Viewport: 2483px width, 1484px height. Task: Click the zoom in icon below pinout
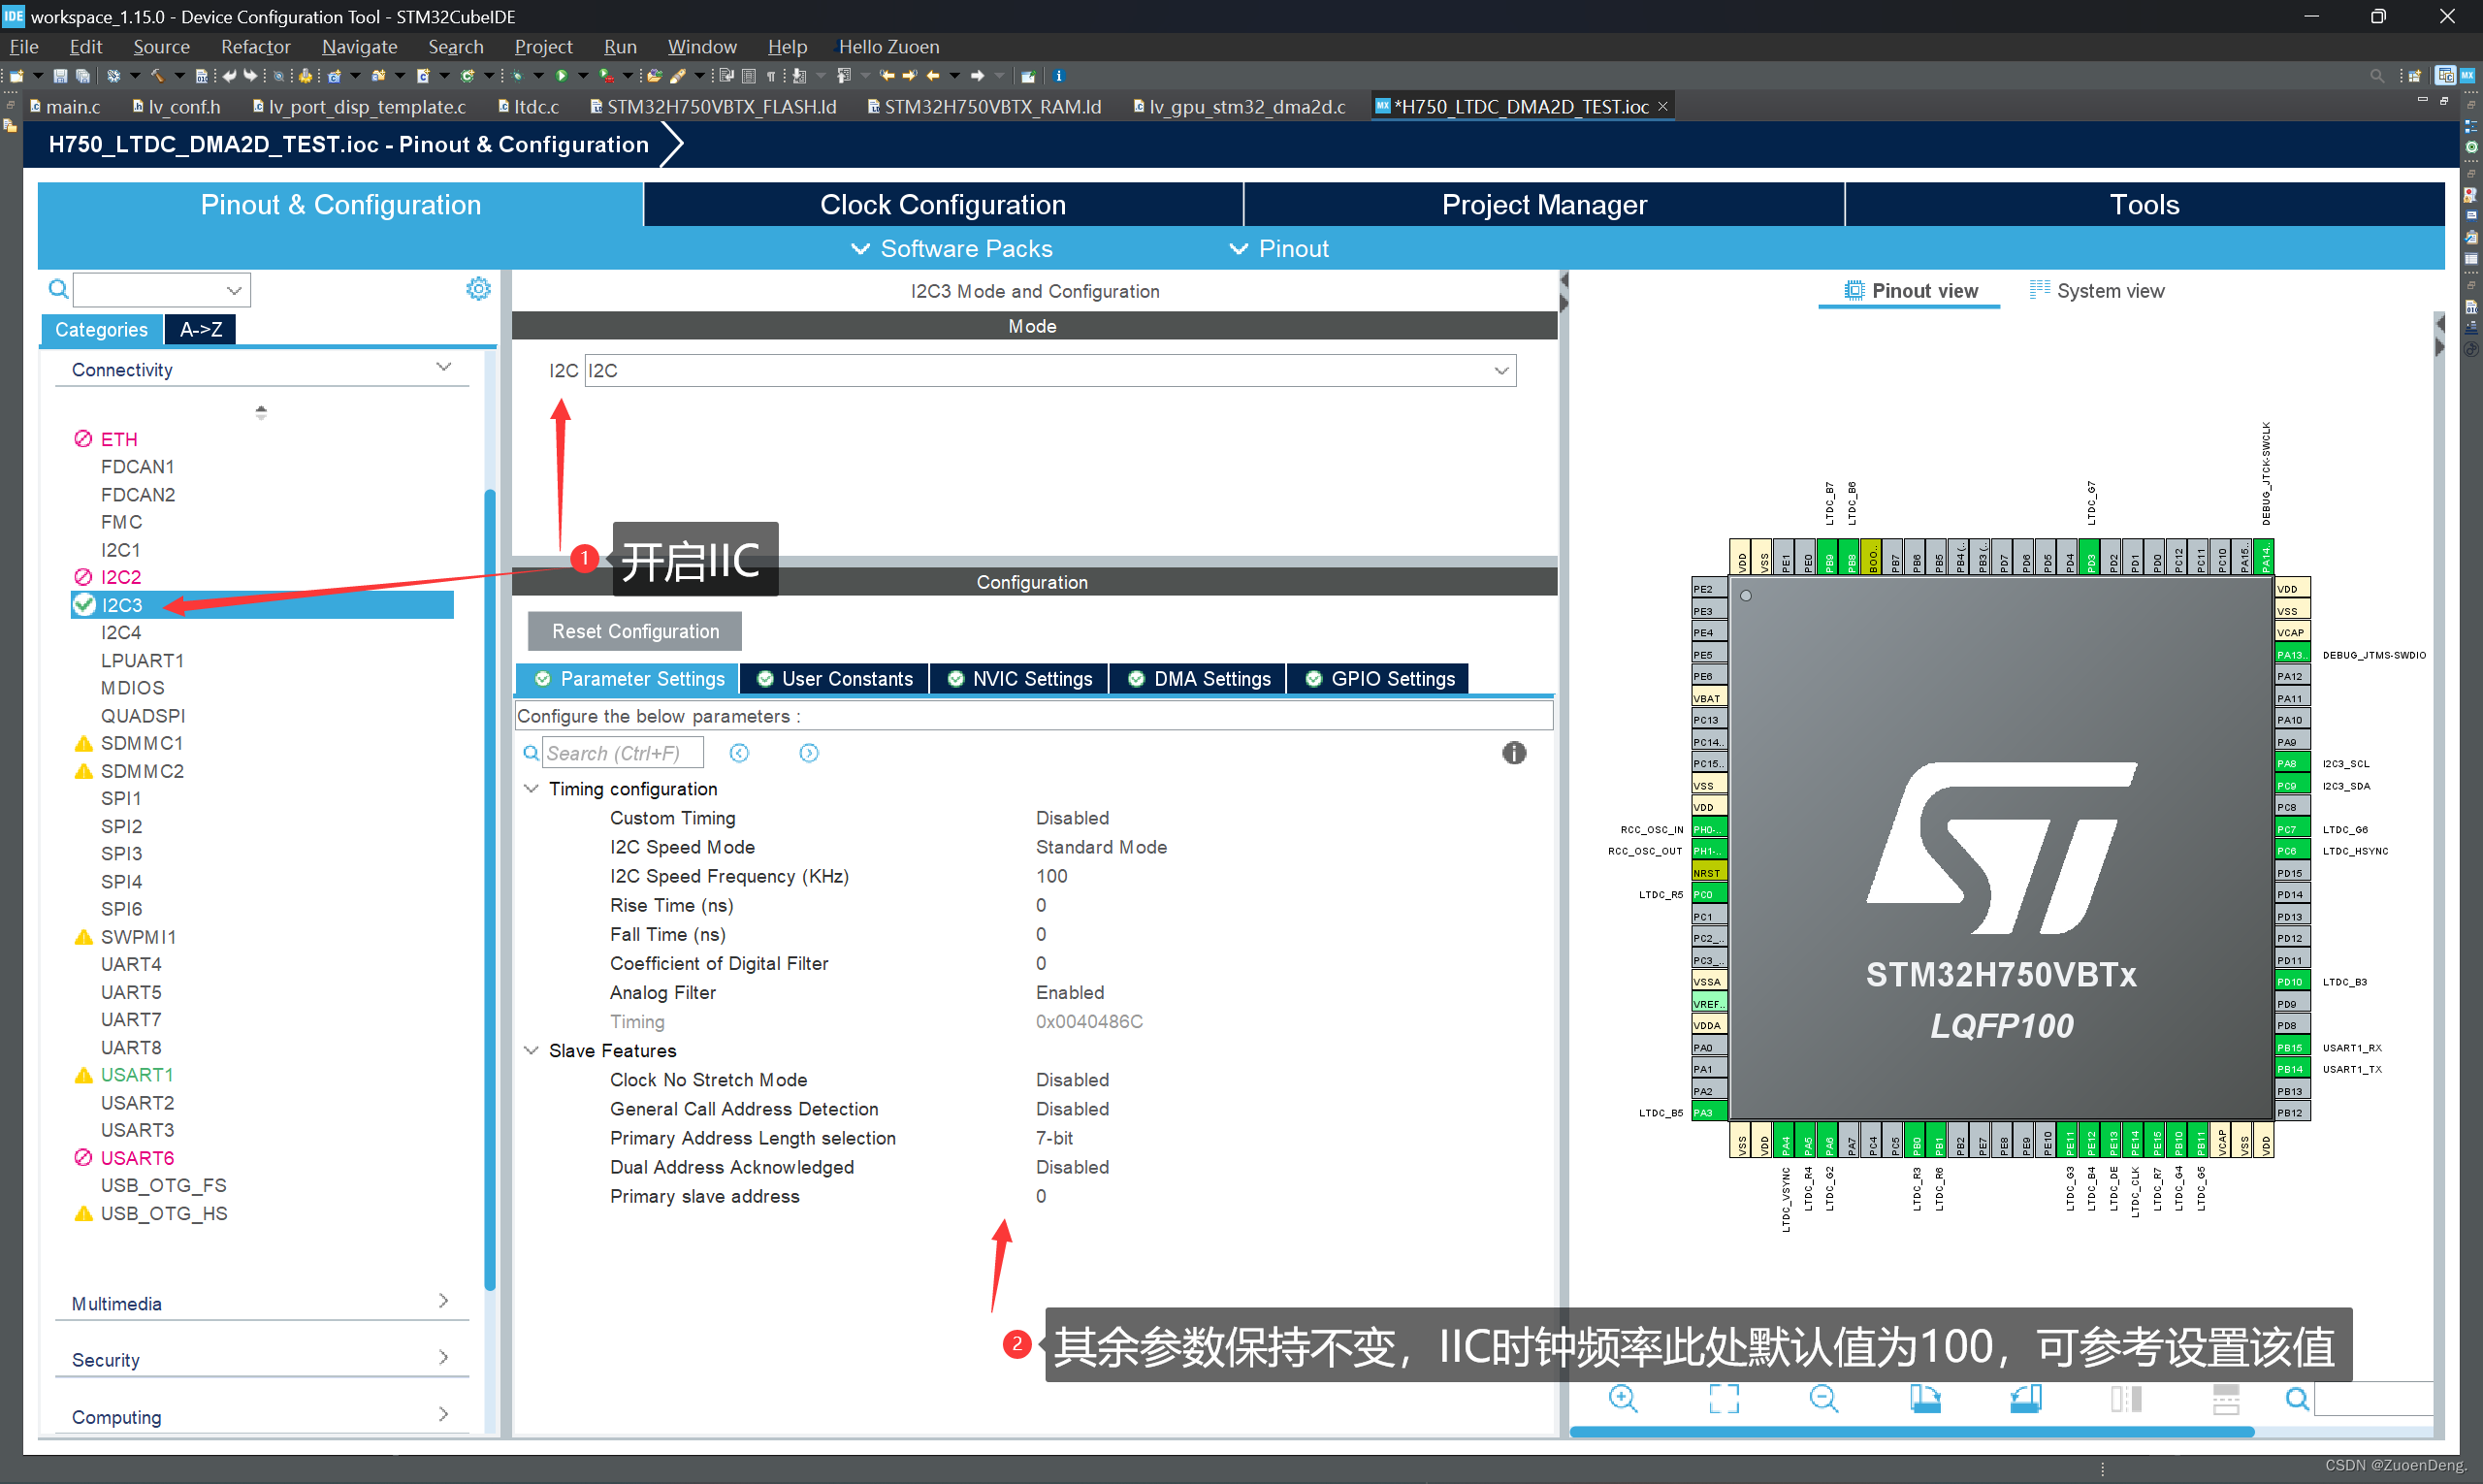click(1622, 1398)
